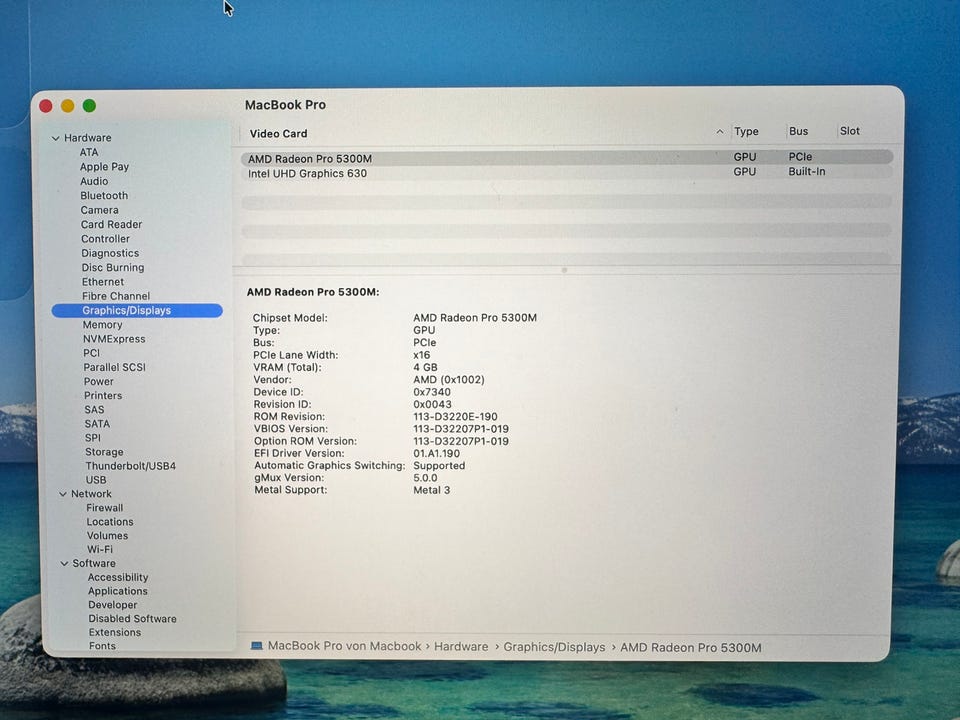The width and height of the screenshot is (960, 720).
Task: Select Bluetooth in the sidebar
Action: point(104,195)
